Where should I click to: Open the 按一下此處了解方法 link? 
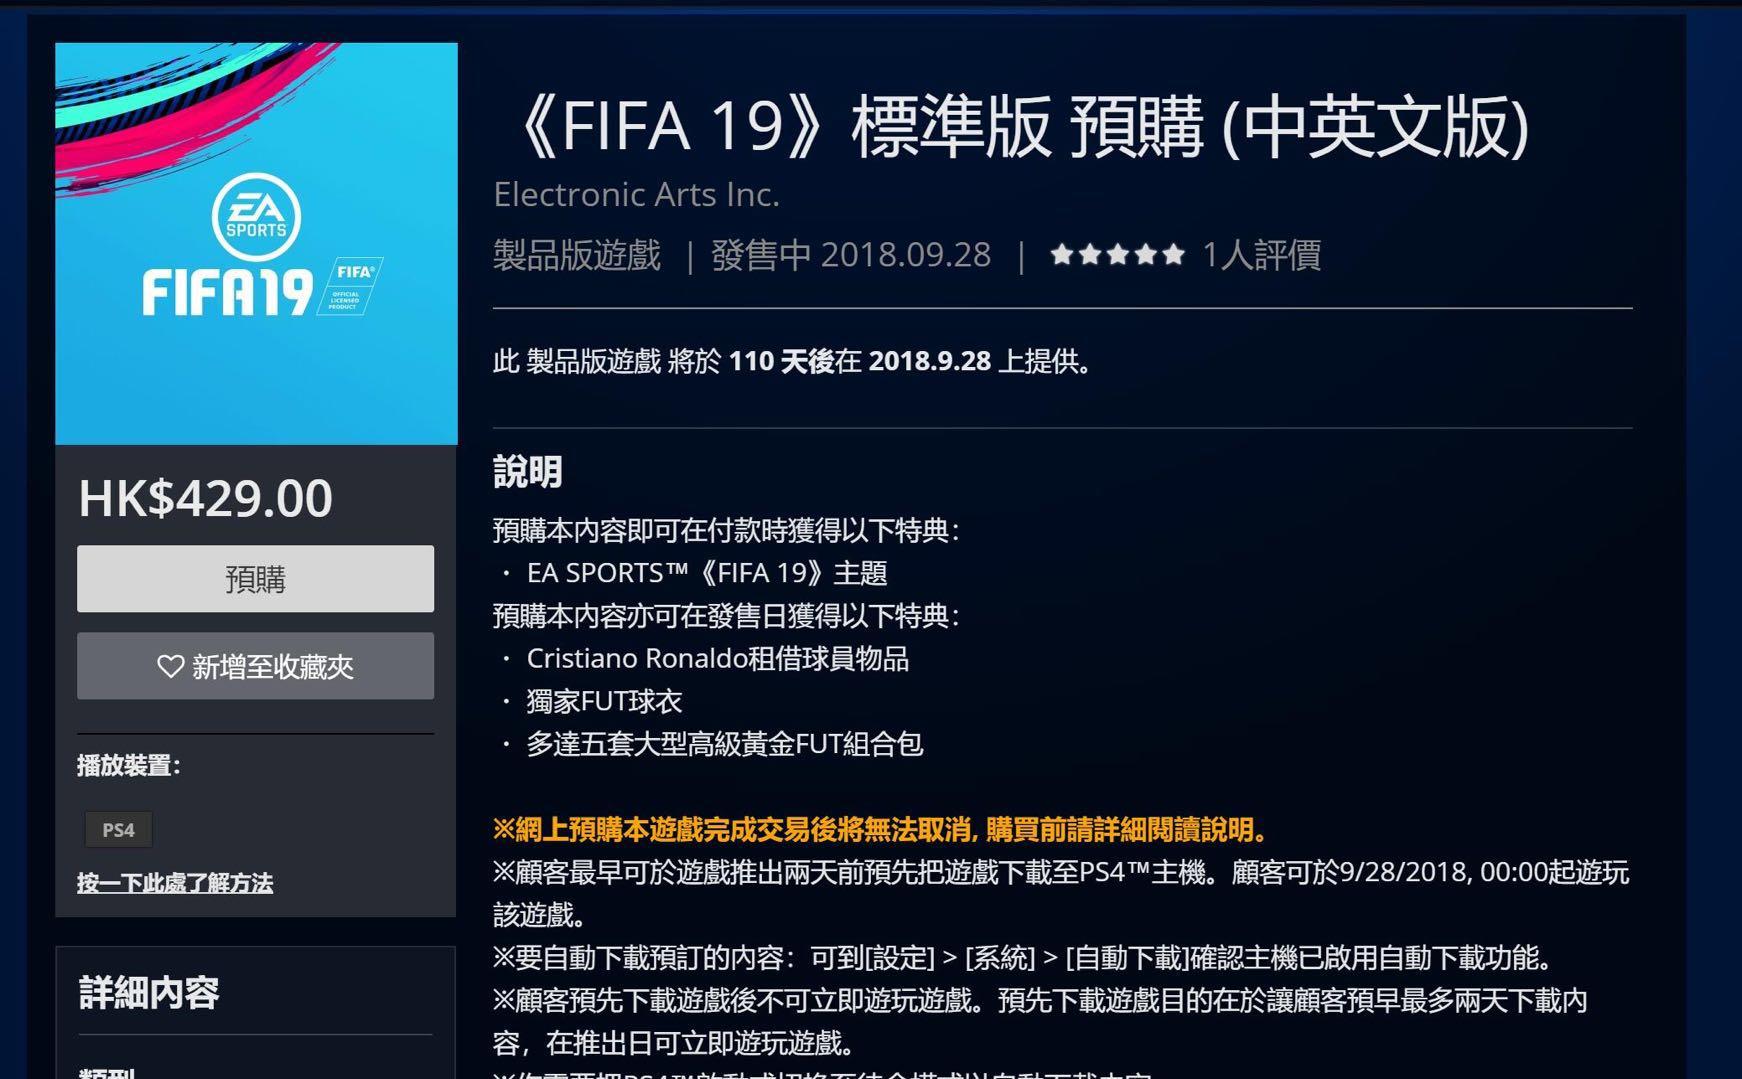coord(175,883)
